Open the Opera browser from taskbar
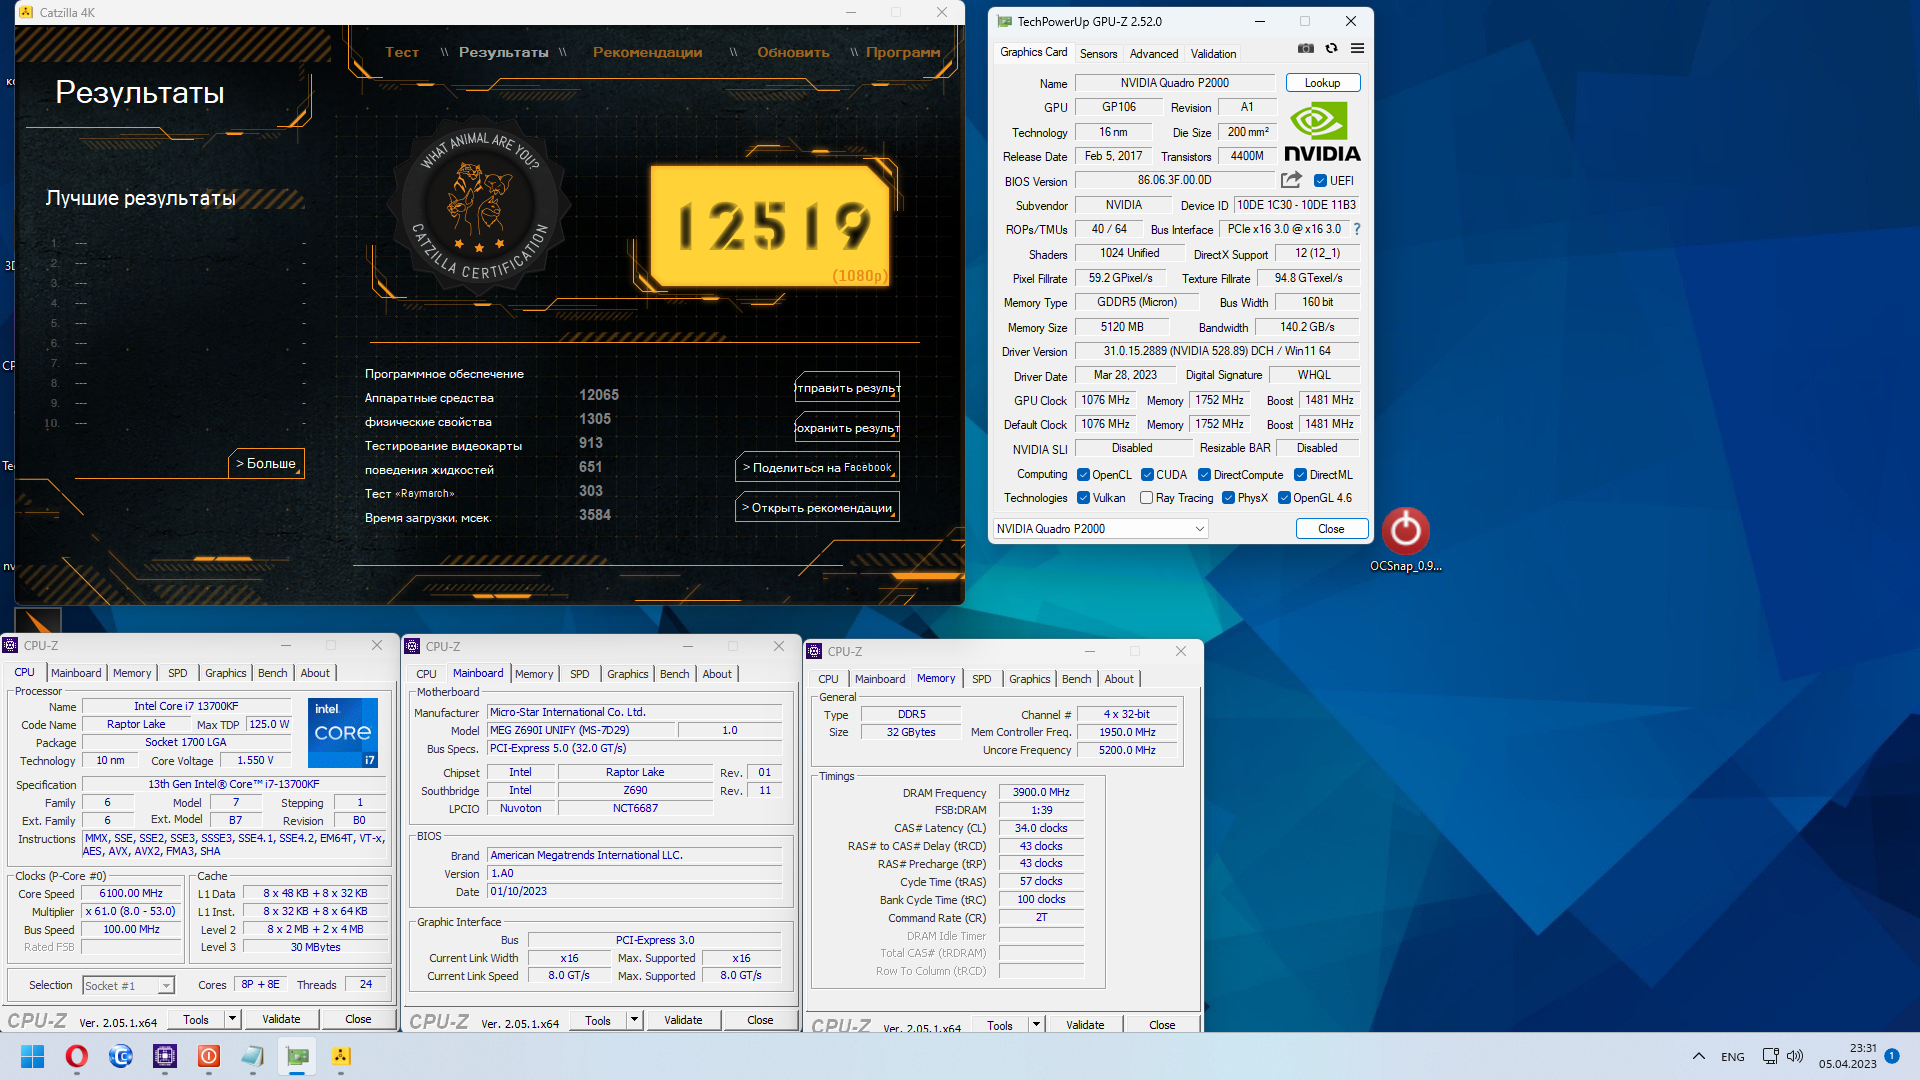Screen dimensions: 1920x1080 (76, 1056)
